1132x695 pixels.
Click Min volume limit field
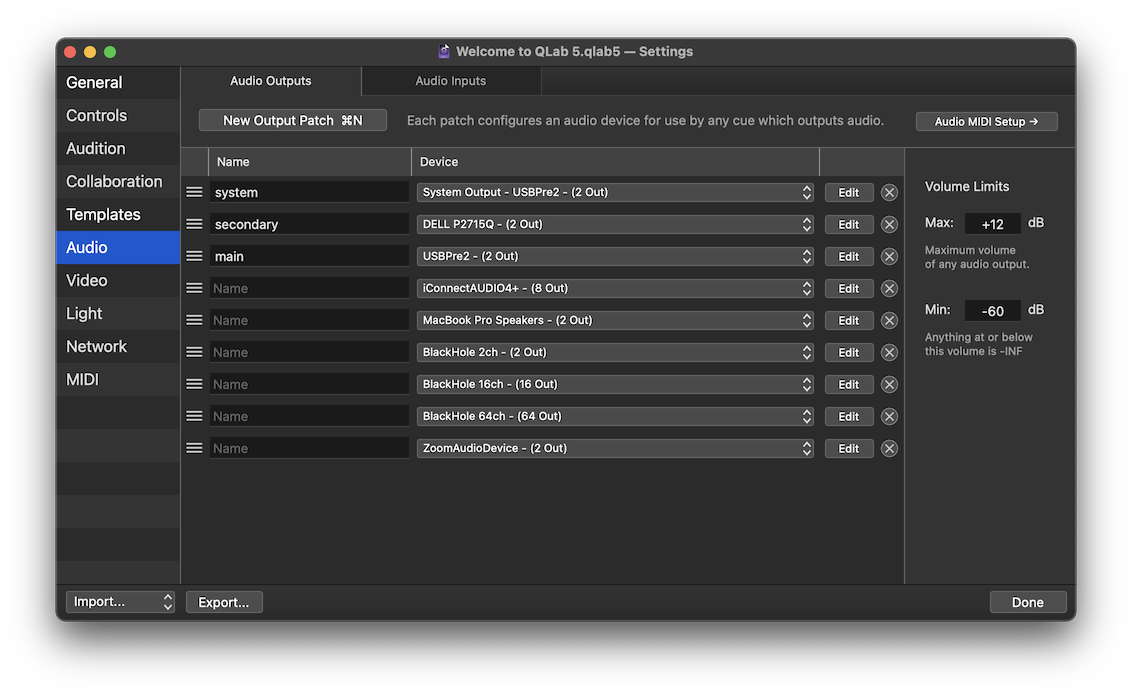tap(993, 310)
